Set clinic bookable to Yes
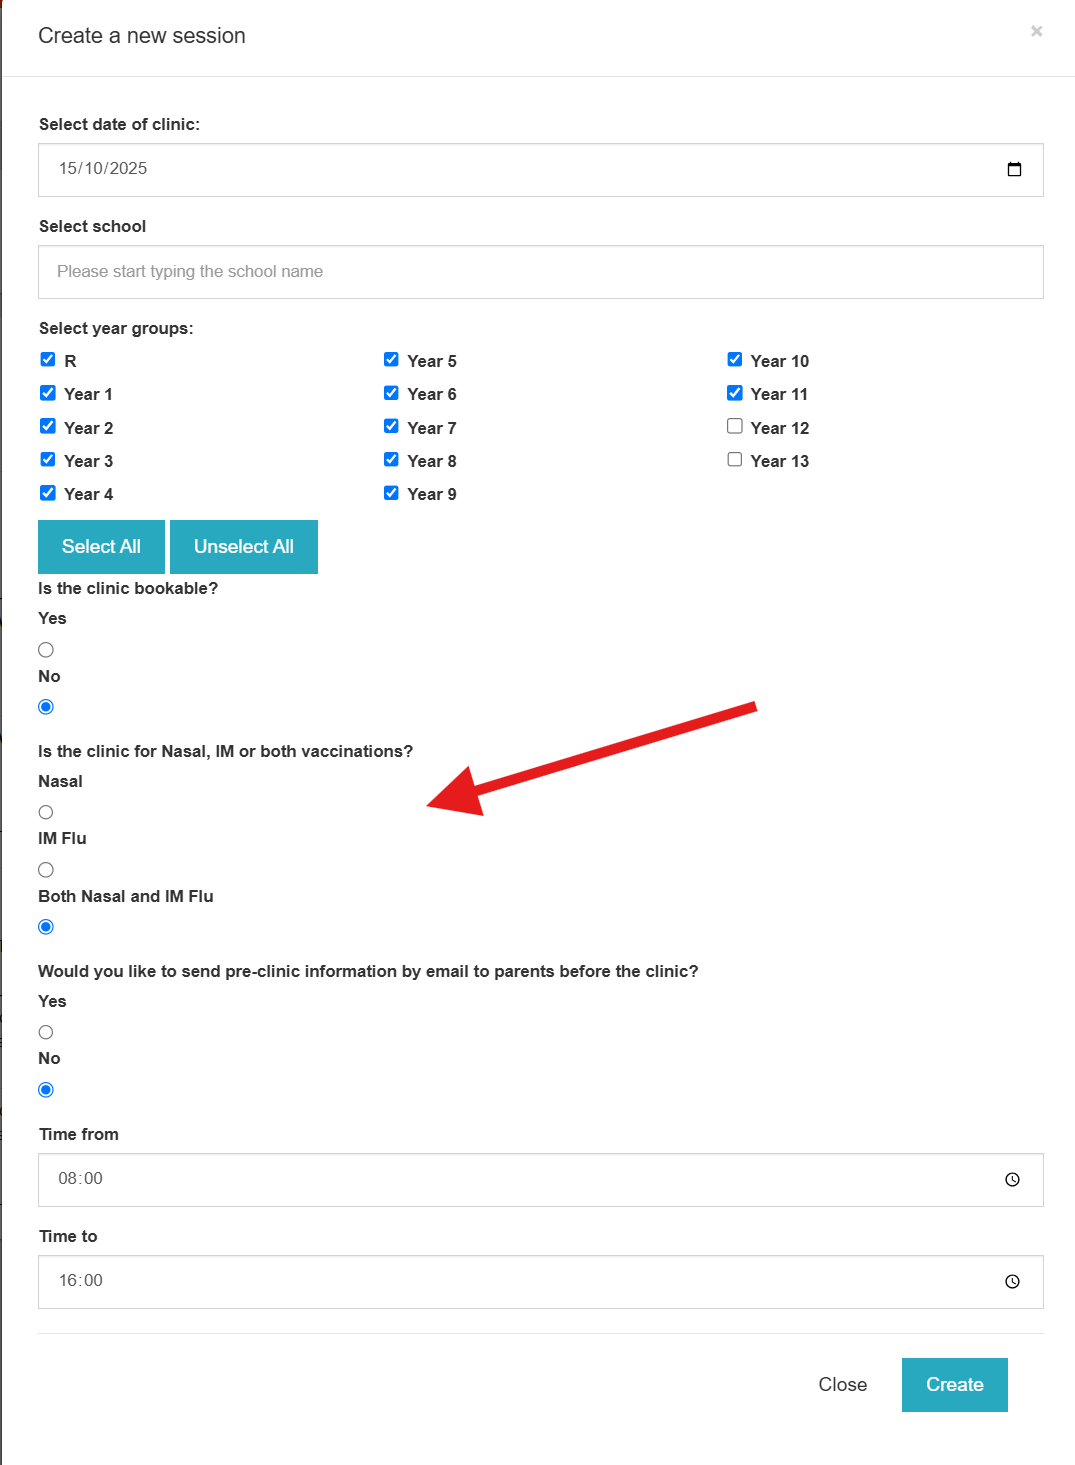 click(46, 650)
